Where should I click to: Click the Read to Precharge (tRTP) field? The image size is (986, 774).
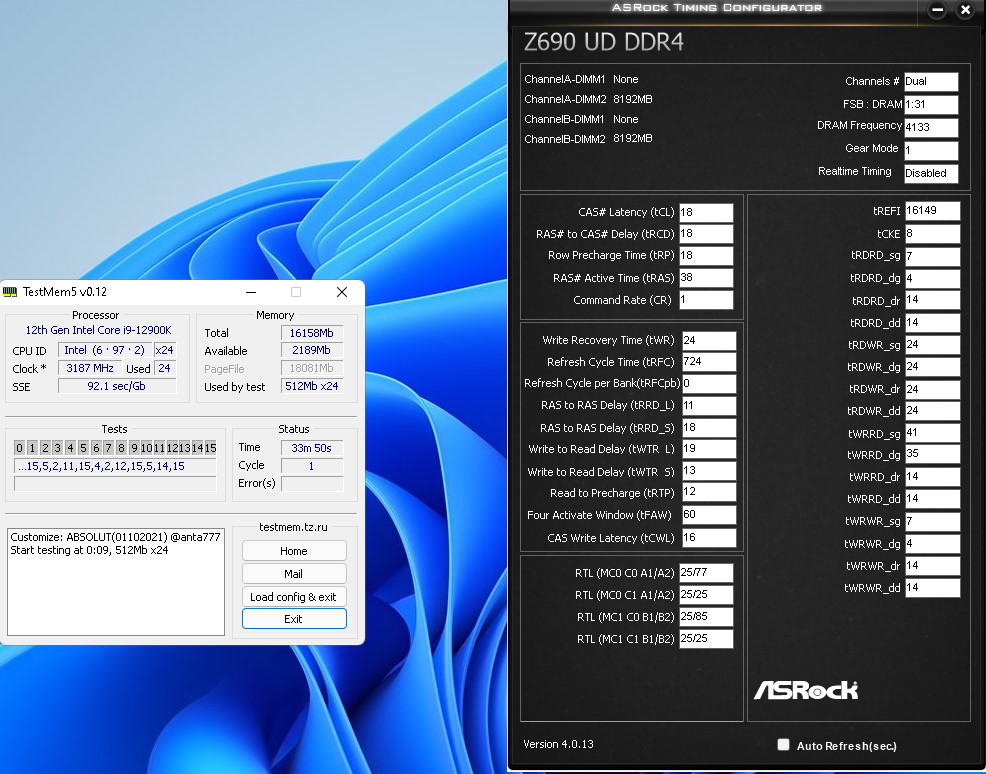pyautogui.click(x=709, y=492)
